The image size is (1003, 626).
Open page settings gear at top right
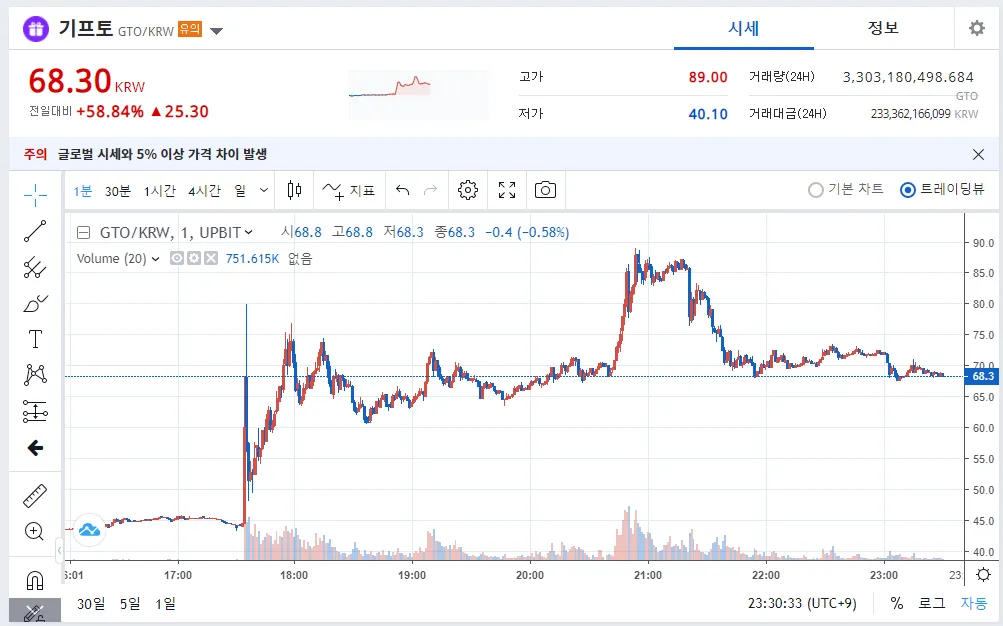pos(976,28)
